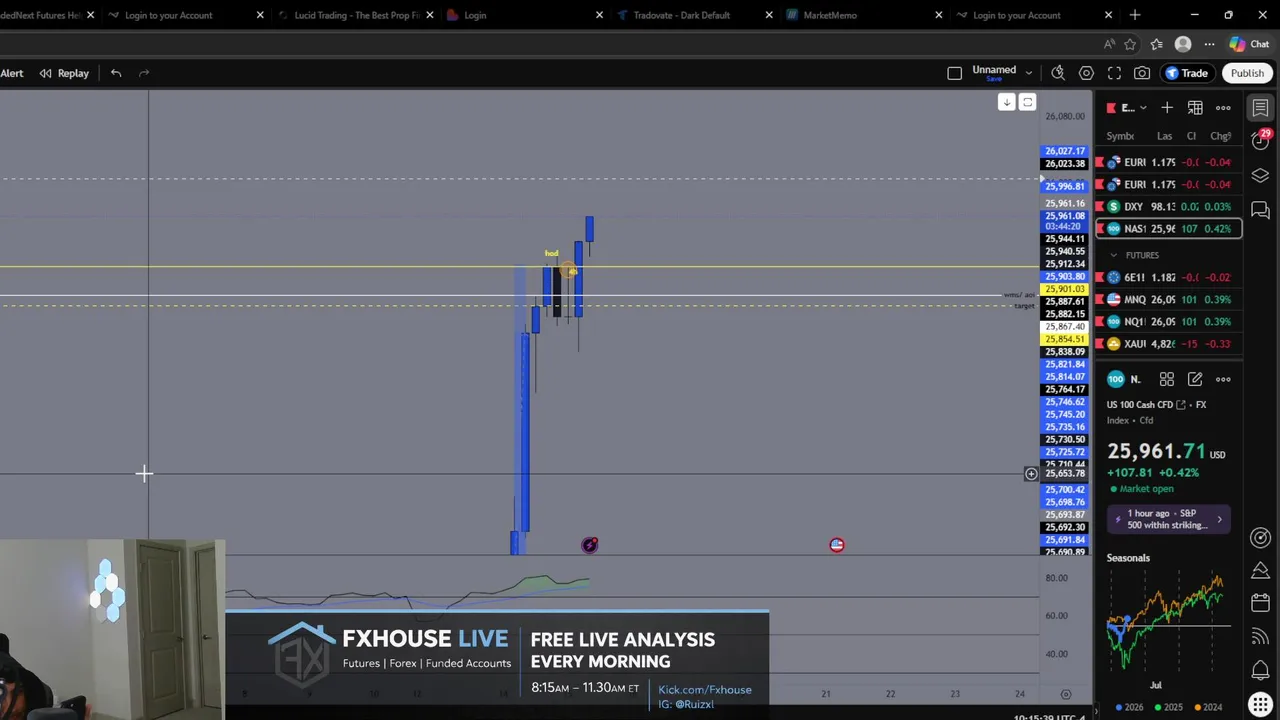The width and height of the screenshot is (1280, 720).
Task: Toggle the red flag on the MNQ row
Action: (x=1100, y=299)
